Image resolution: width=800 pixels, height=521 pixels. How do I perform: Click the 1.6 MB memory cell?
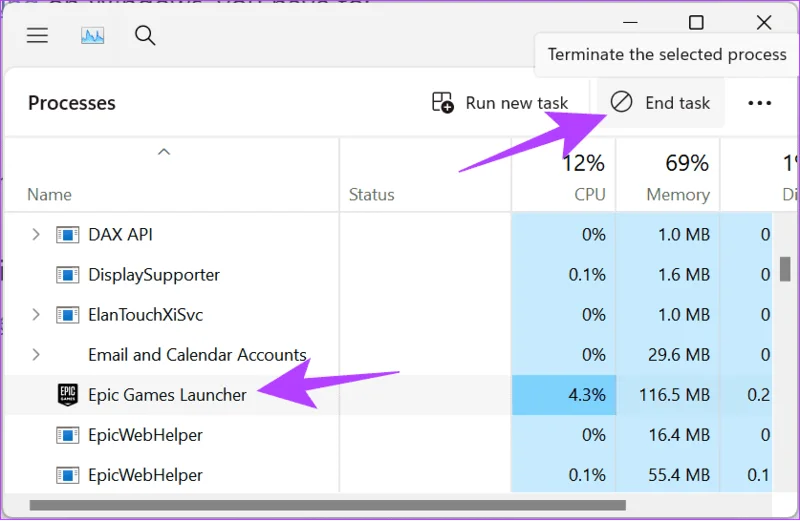coord(668,275)
